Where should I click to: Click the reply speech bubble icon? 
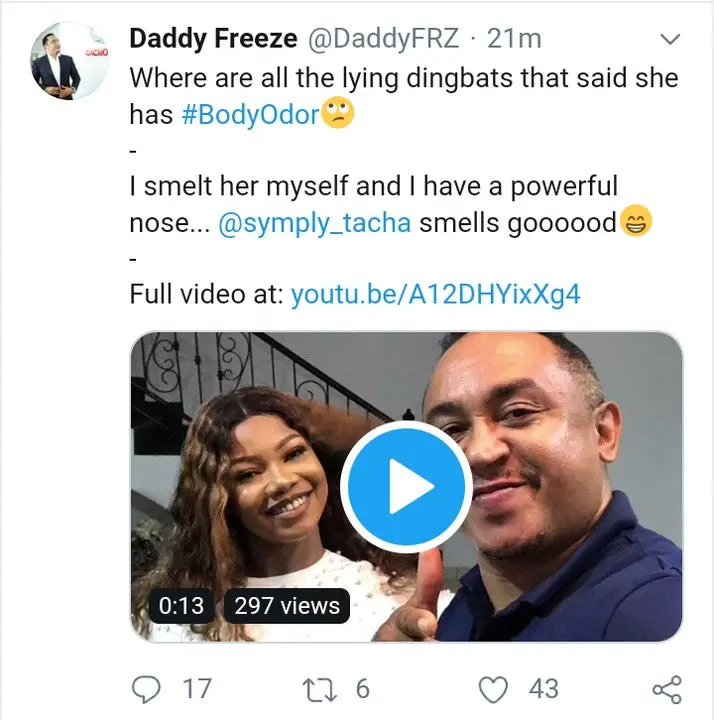(x=146, y=689)
